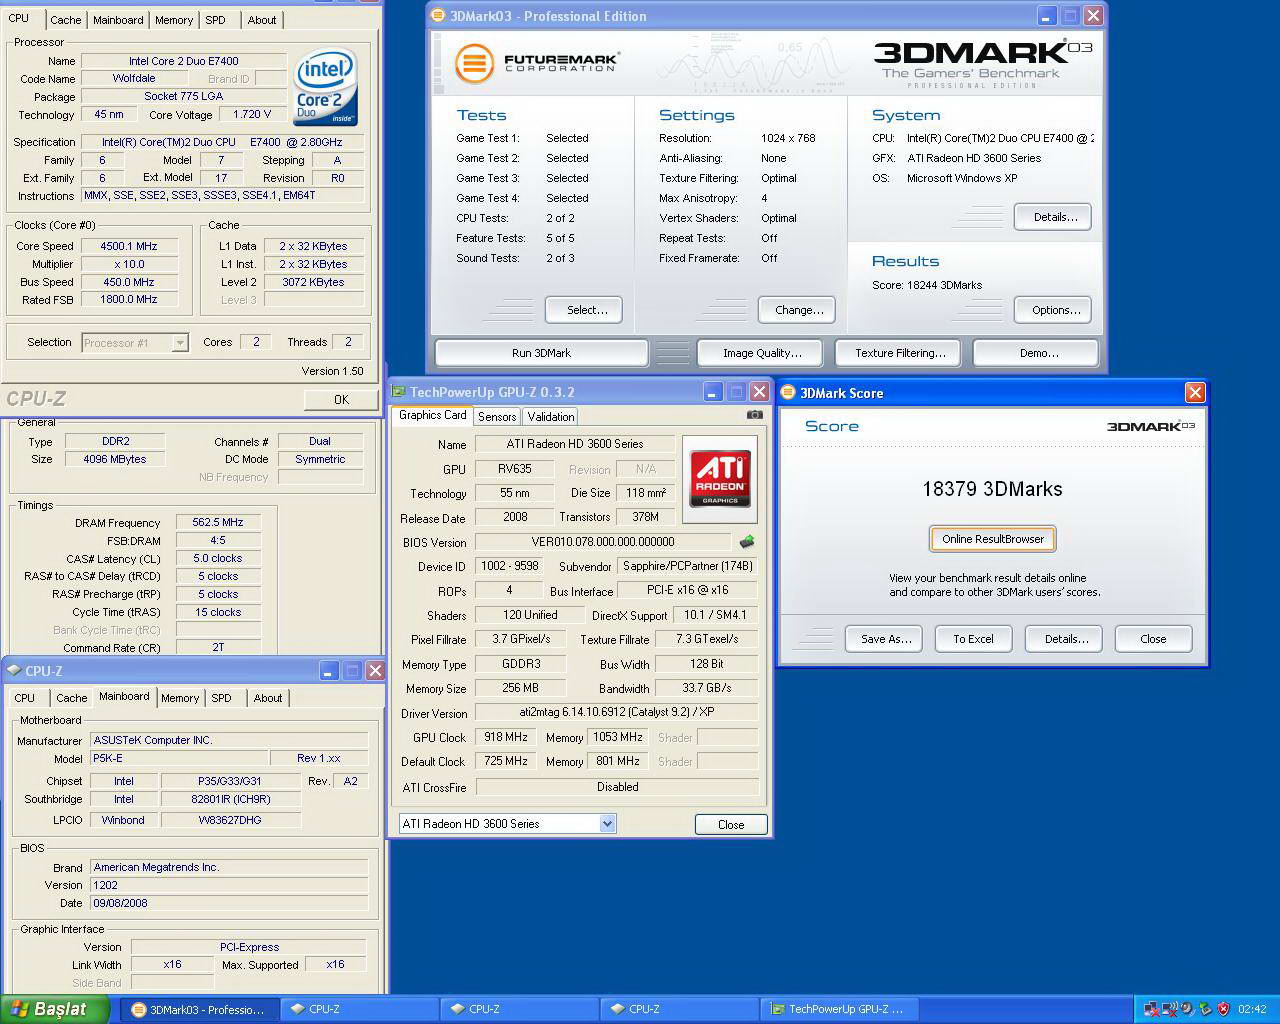Click the taskbar clock showing 02:42

tap(1251, 1009)
